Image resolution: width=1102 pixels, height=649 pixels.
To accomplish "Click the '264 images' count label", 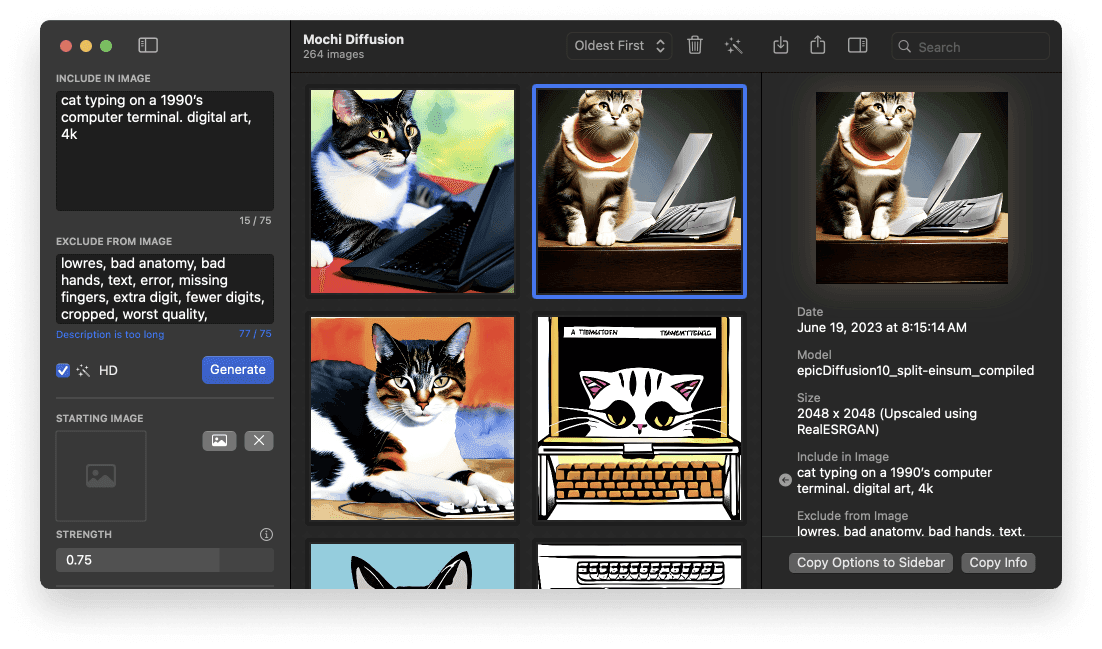I will [333, 54].
